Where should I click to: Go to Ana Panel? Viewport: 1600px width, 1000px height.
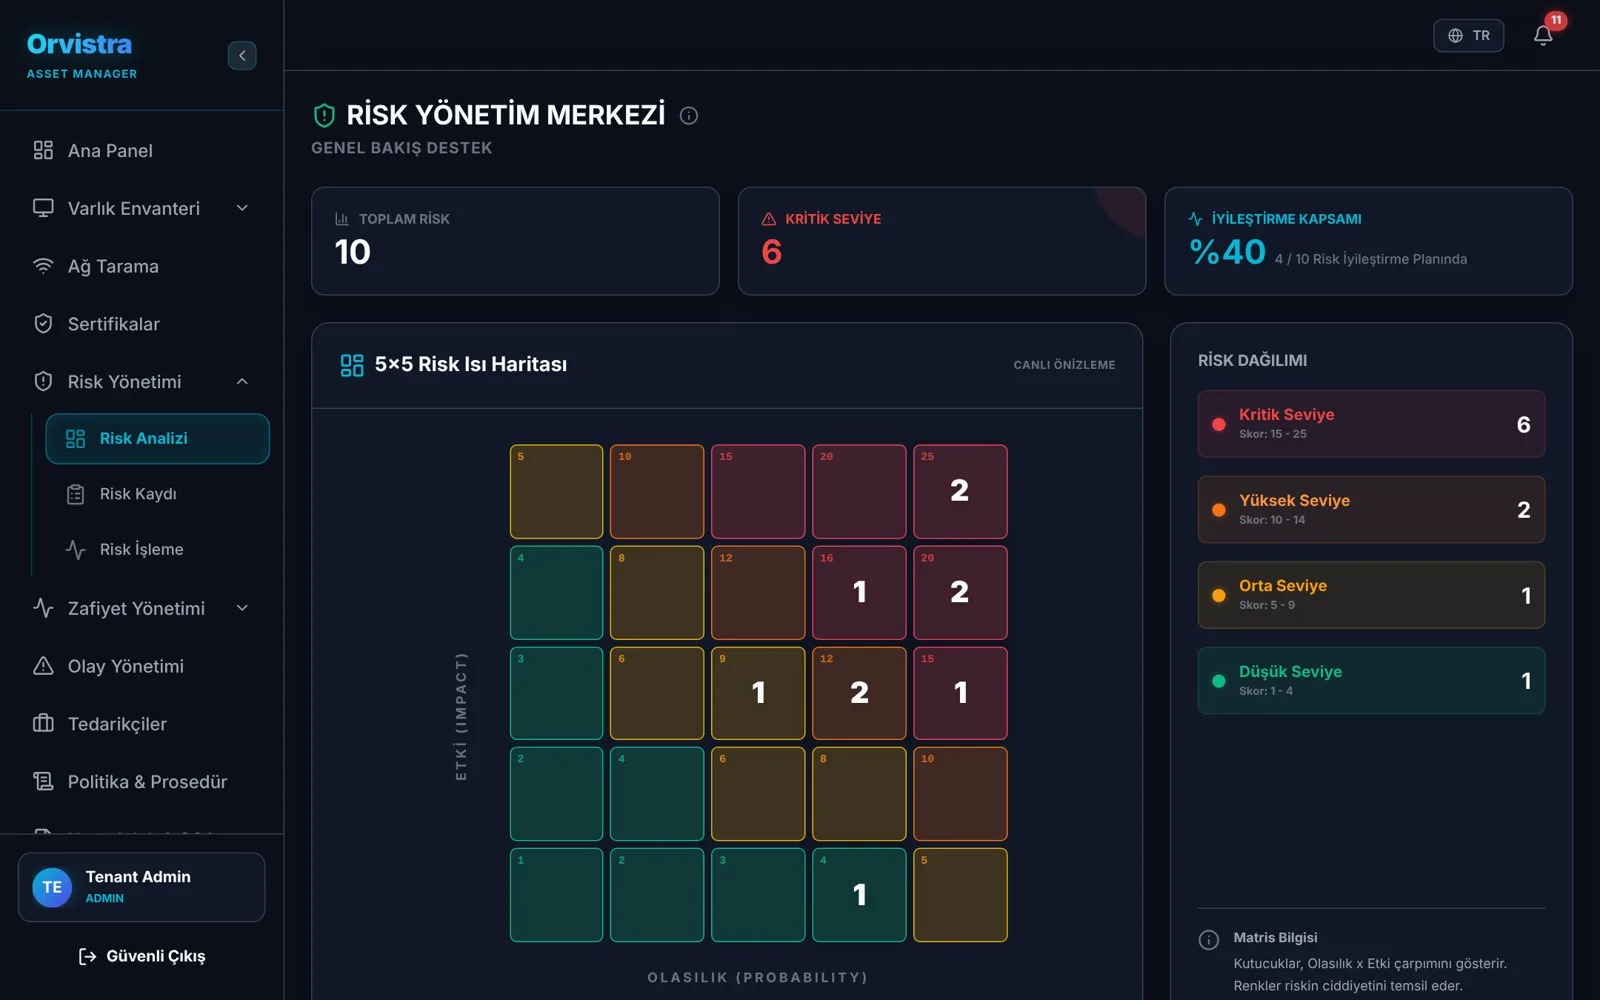142,150
